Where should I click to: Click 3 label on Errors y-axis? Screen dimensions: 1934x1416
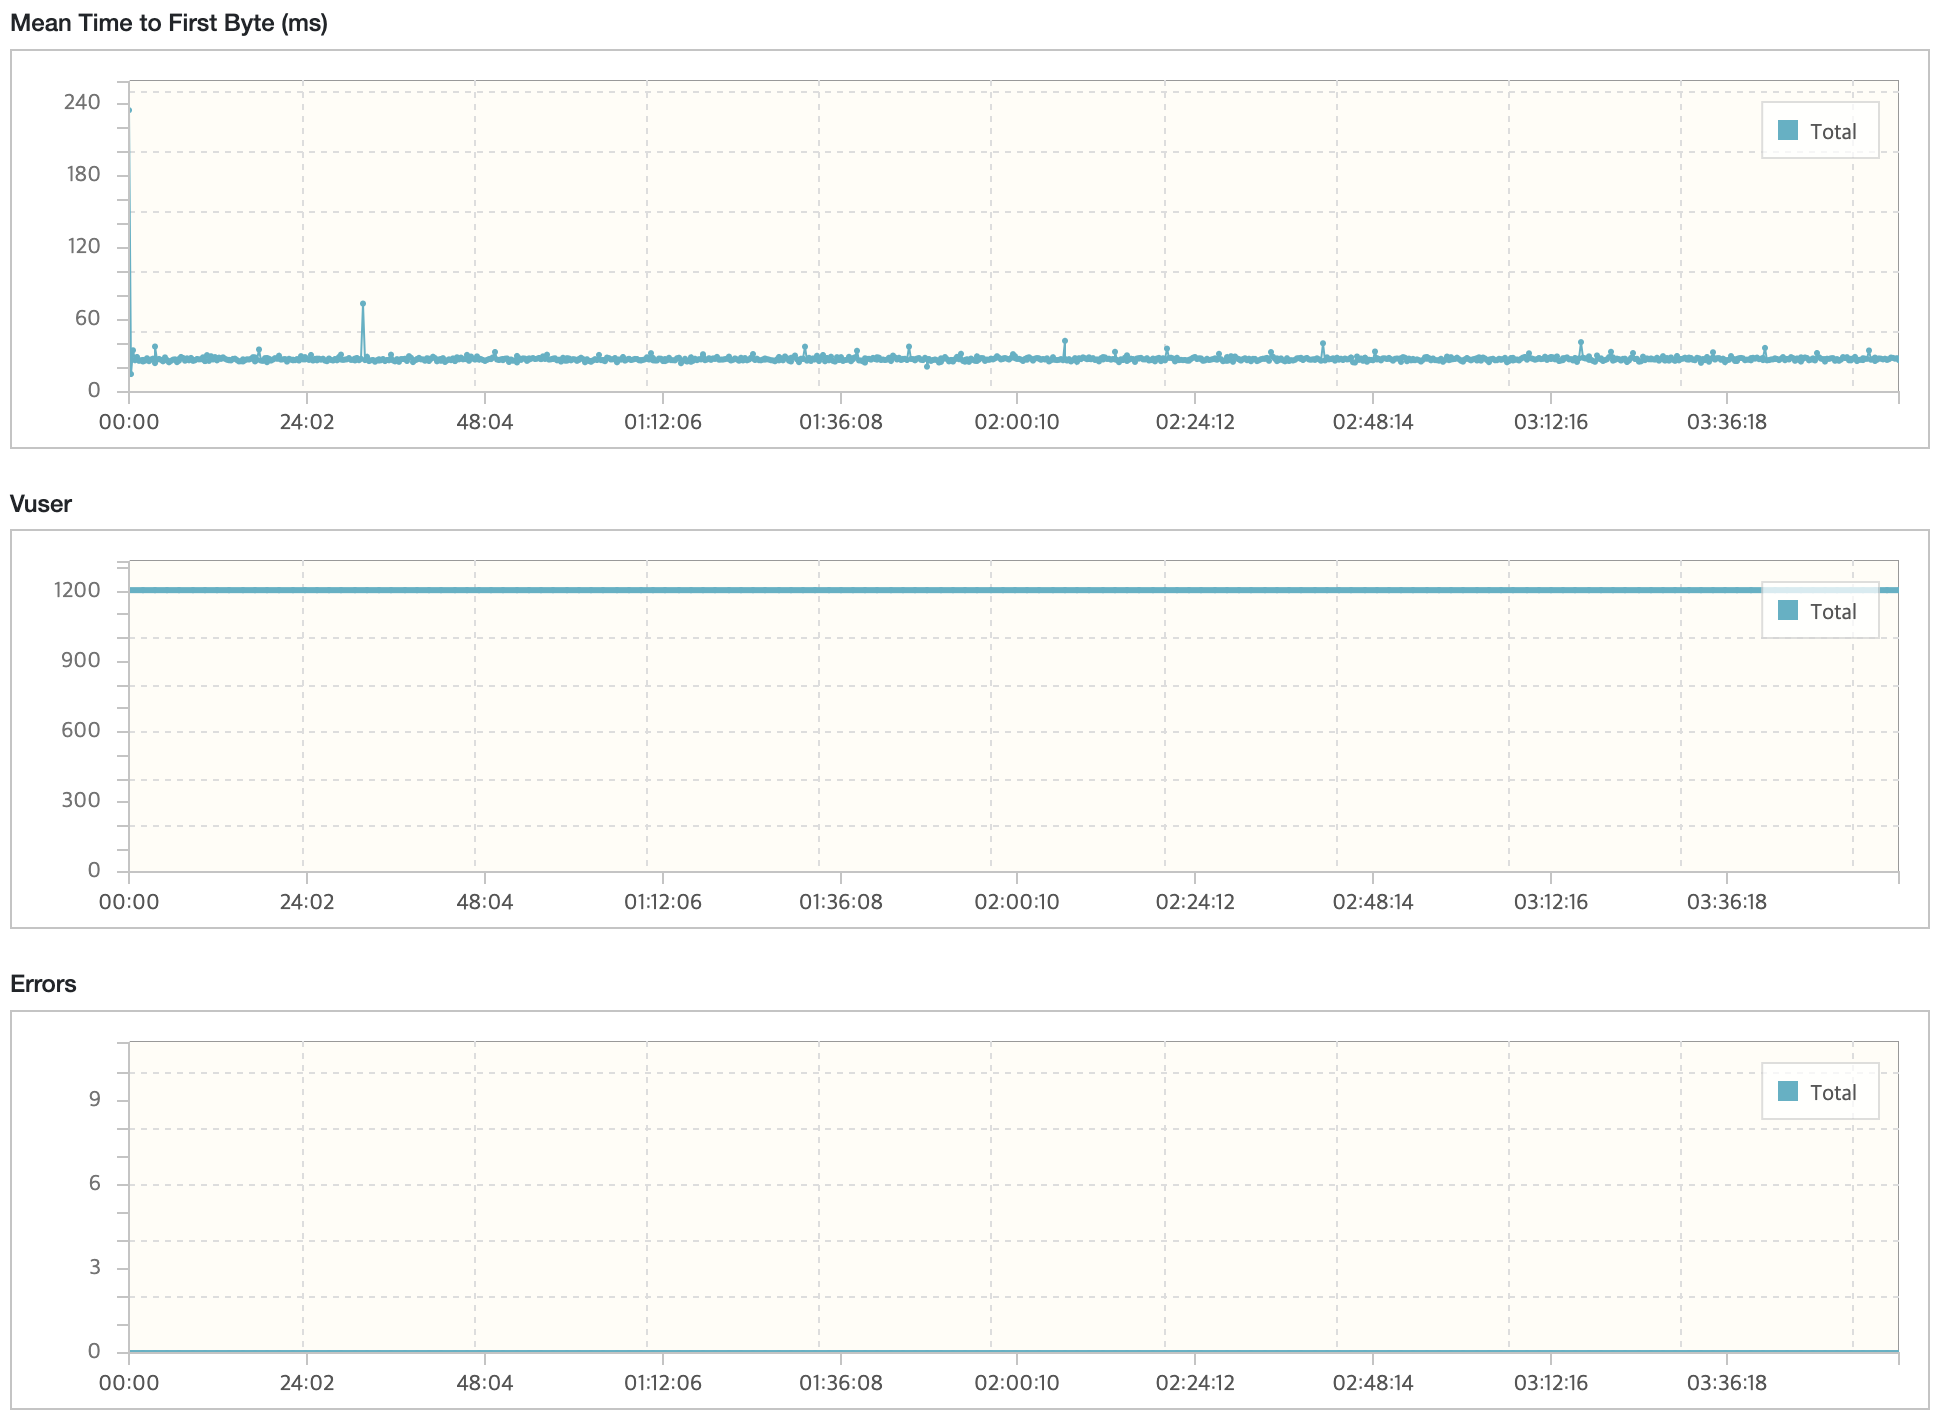coord(95,1267)
